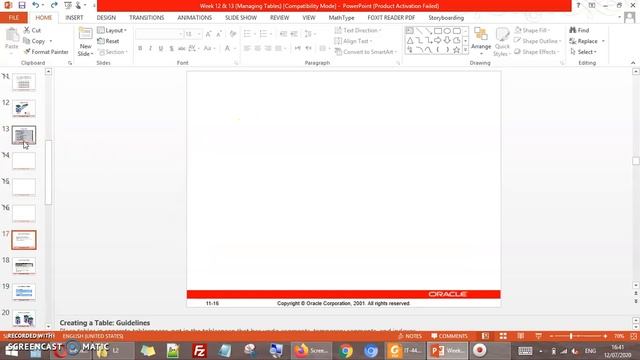The image size is (640, 360).
Task: Open Align Text options
Action: pos(353,41)
